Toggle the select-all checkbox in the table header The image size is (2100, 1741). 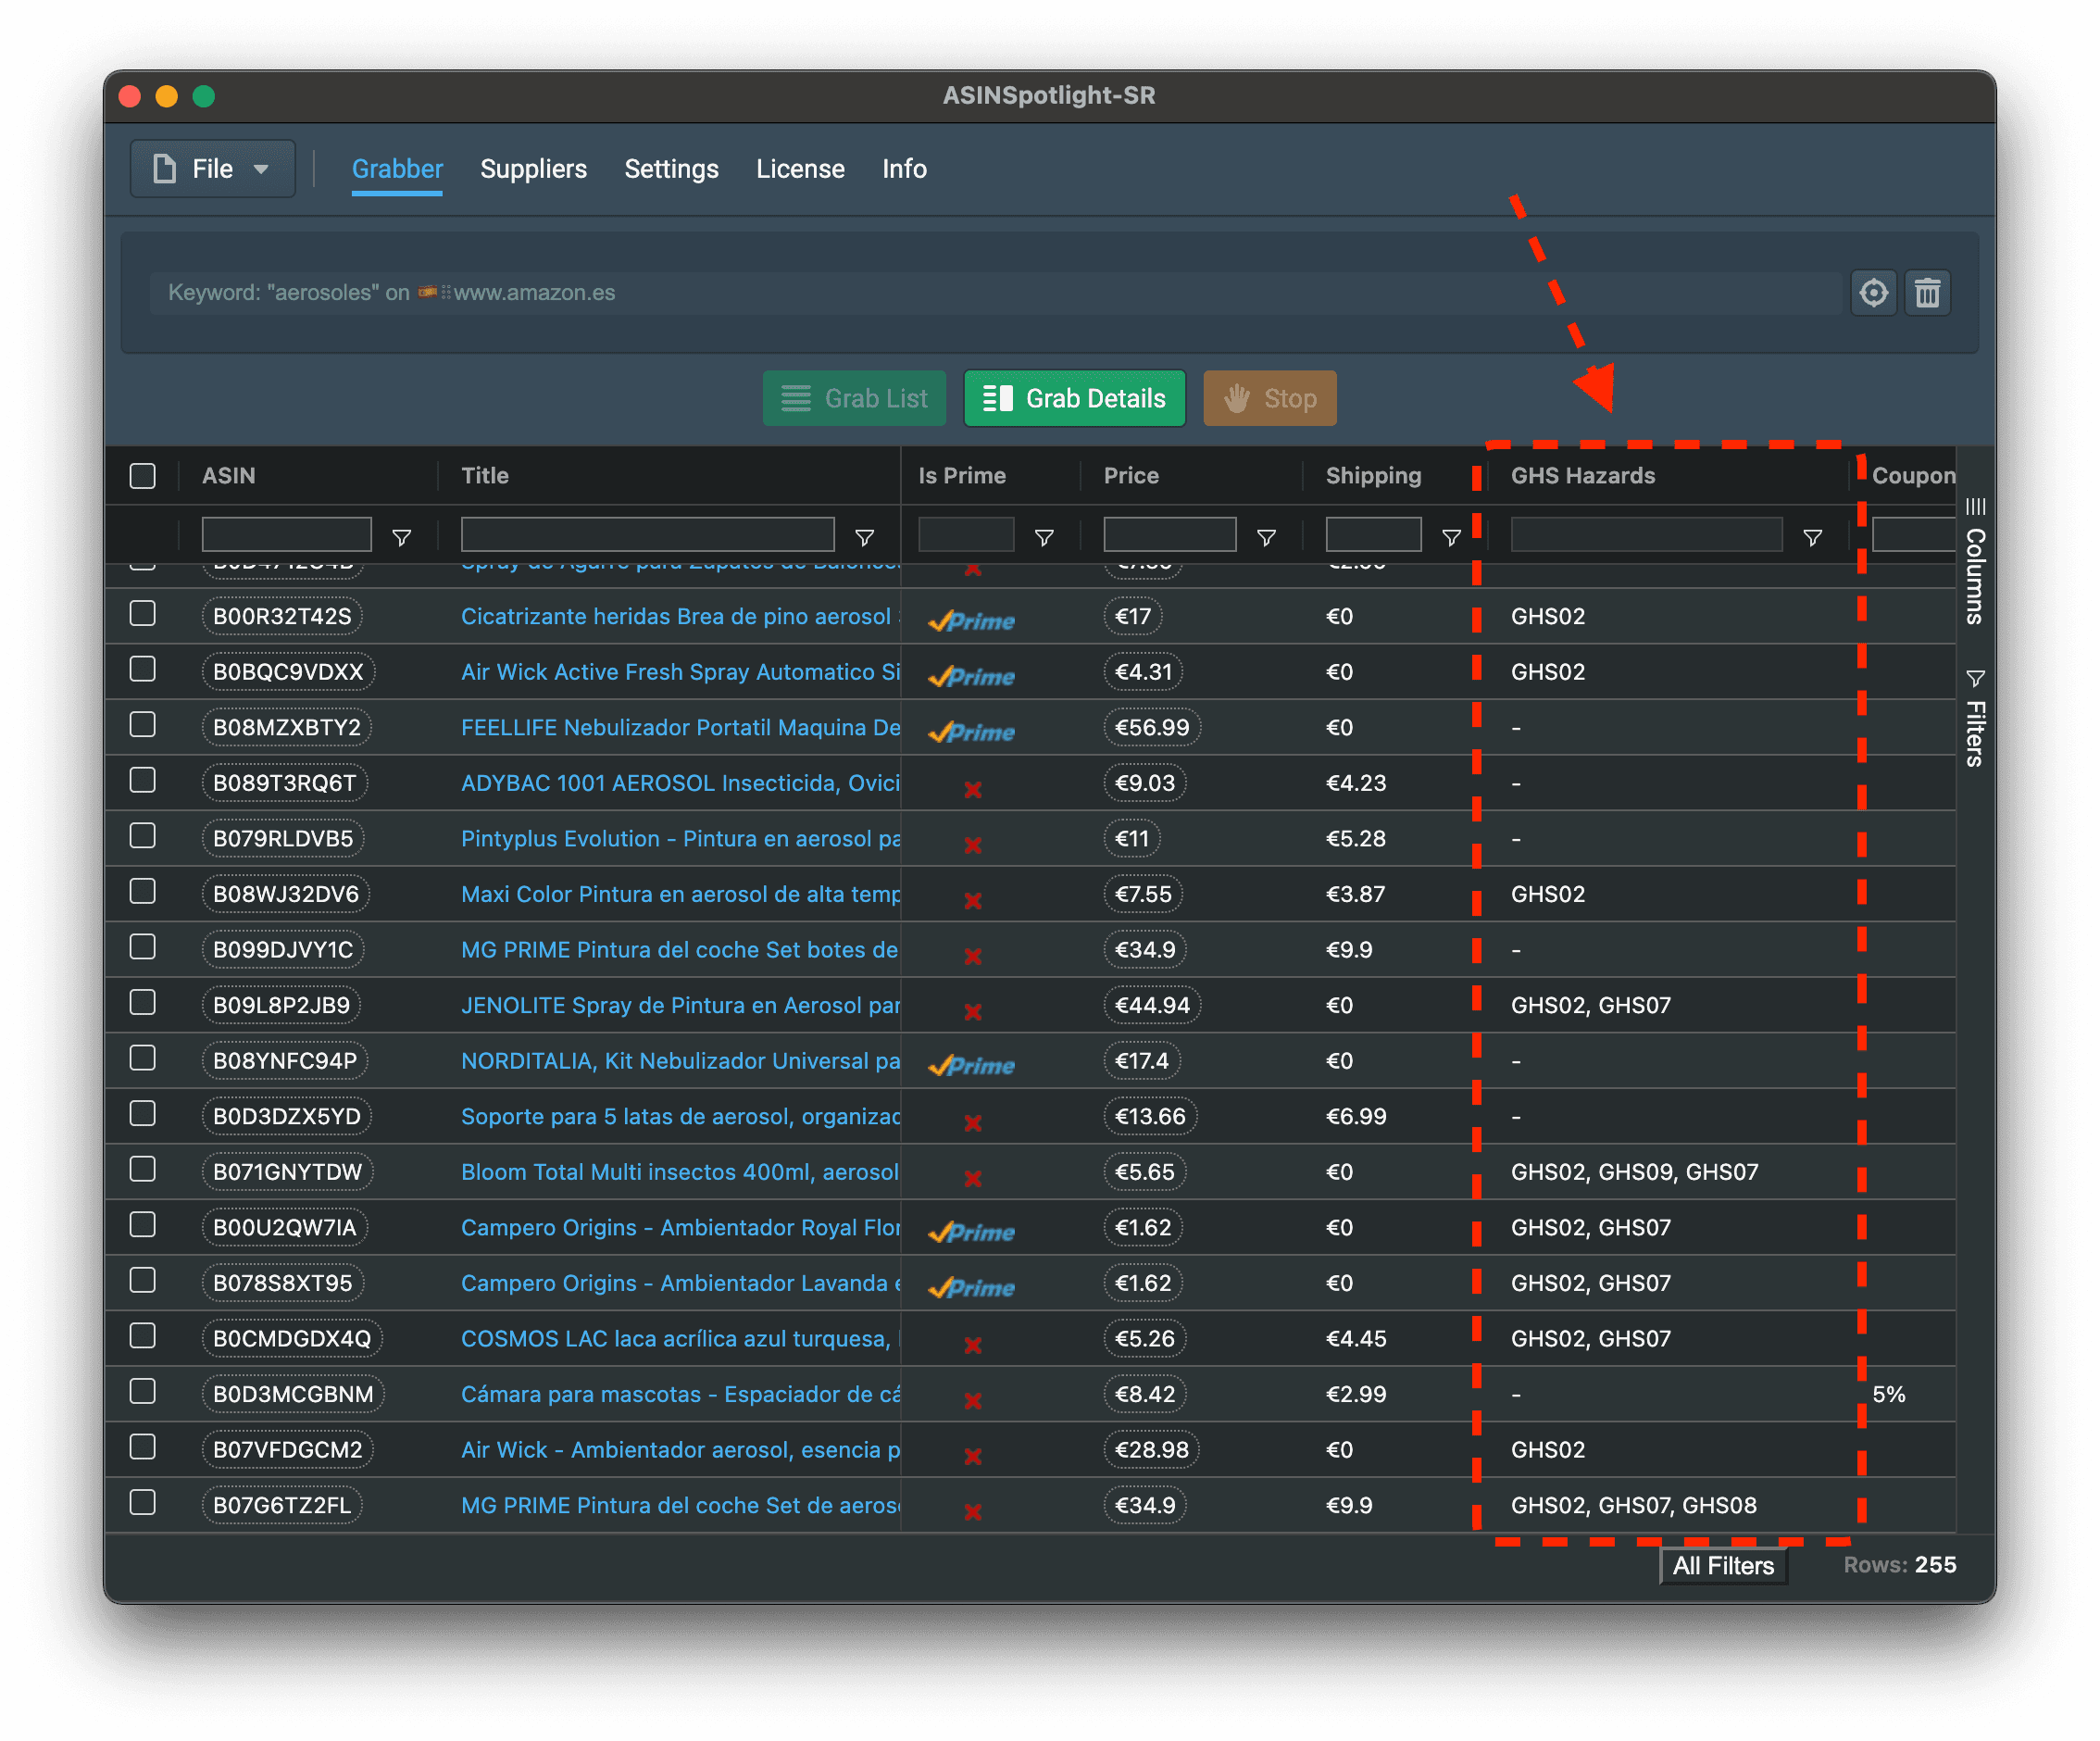tap(141, 476)
